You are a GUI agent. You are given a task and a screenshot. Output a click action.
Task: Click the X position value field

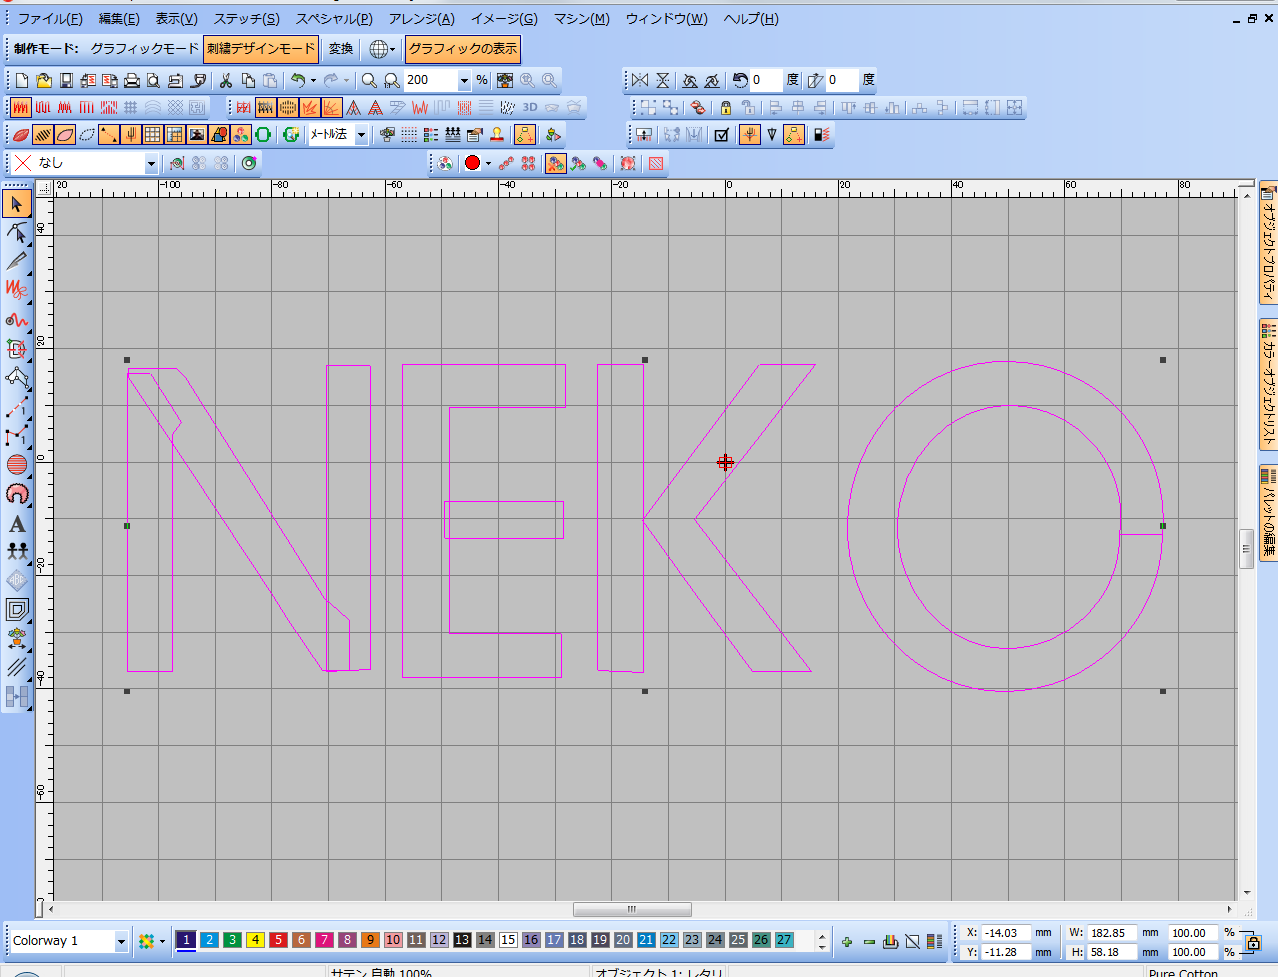(1005, 933)
